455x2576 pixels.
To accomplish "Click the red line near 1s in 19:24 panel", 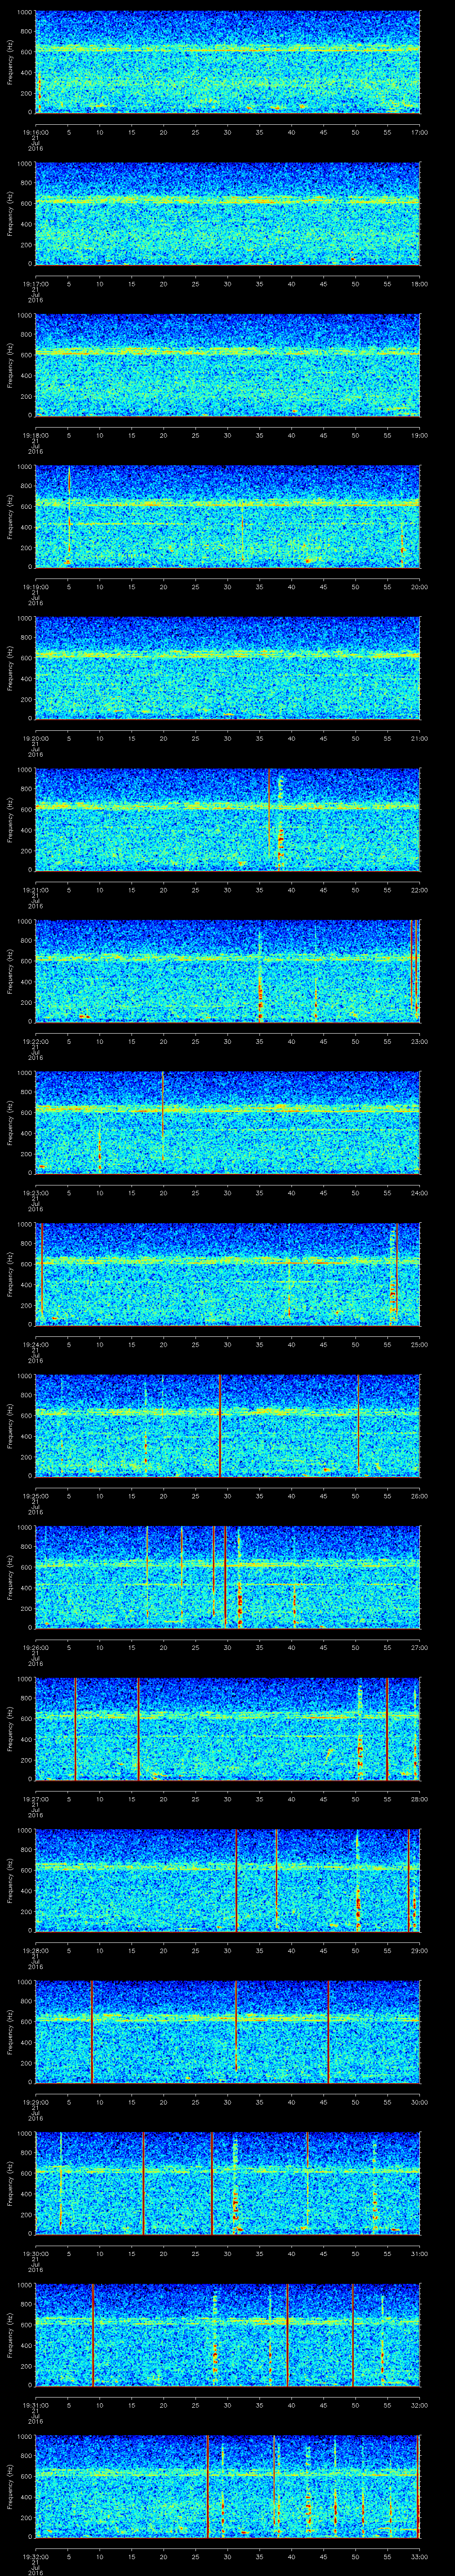I will coord(42,1272).
